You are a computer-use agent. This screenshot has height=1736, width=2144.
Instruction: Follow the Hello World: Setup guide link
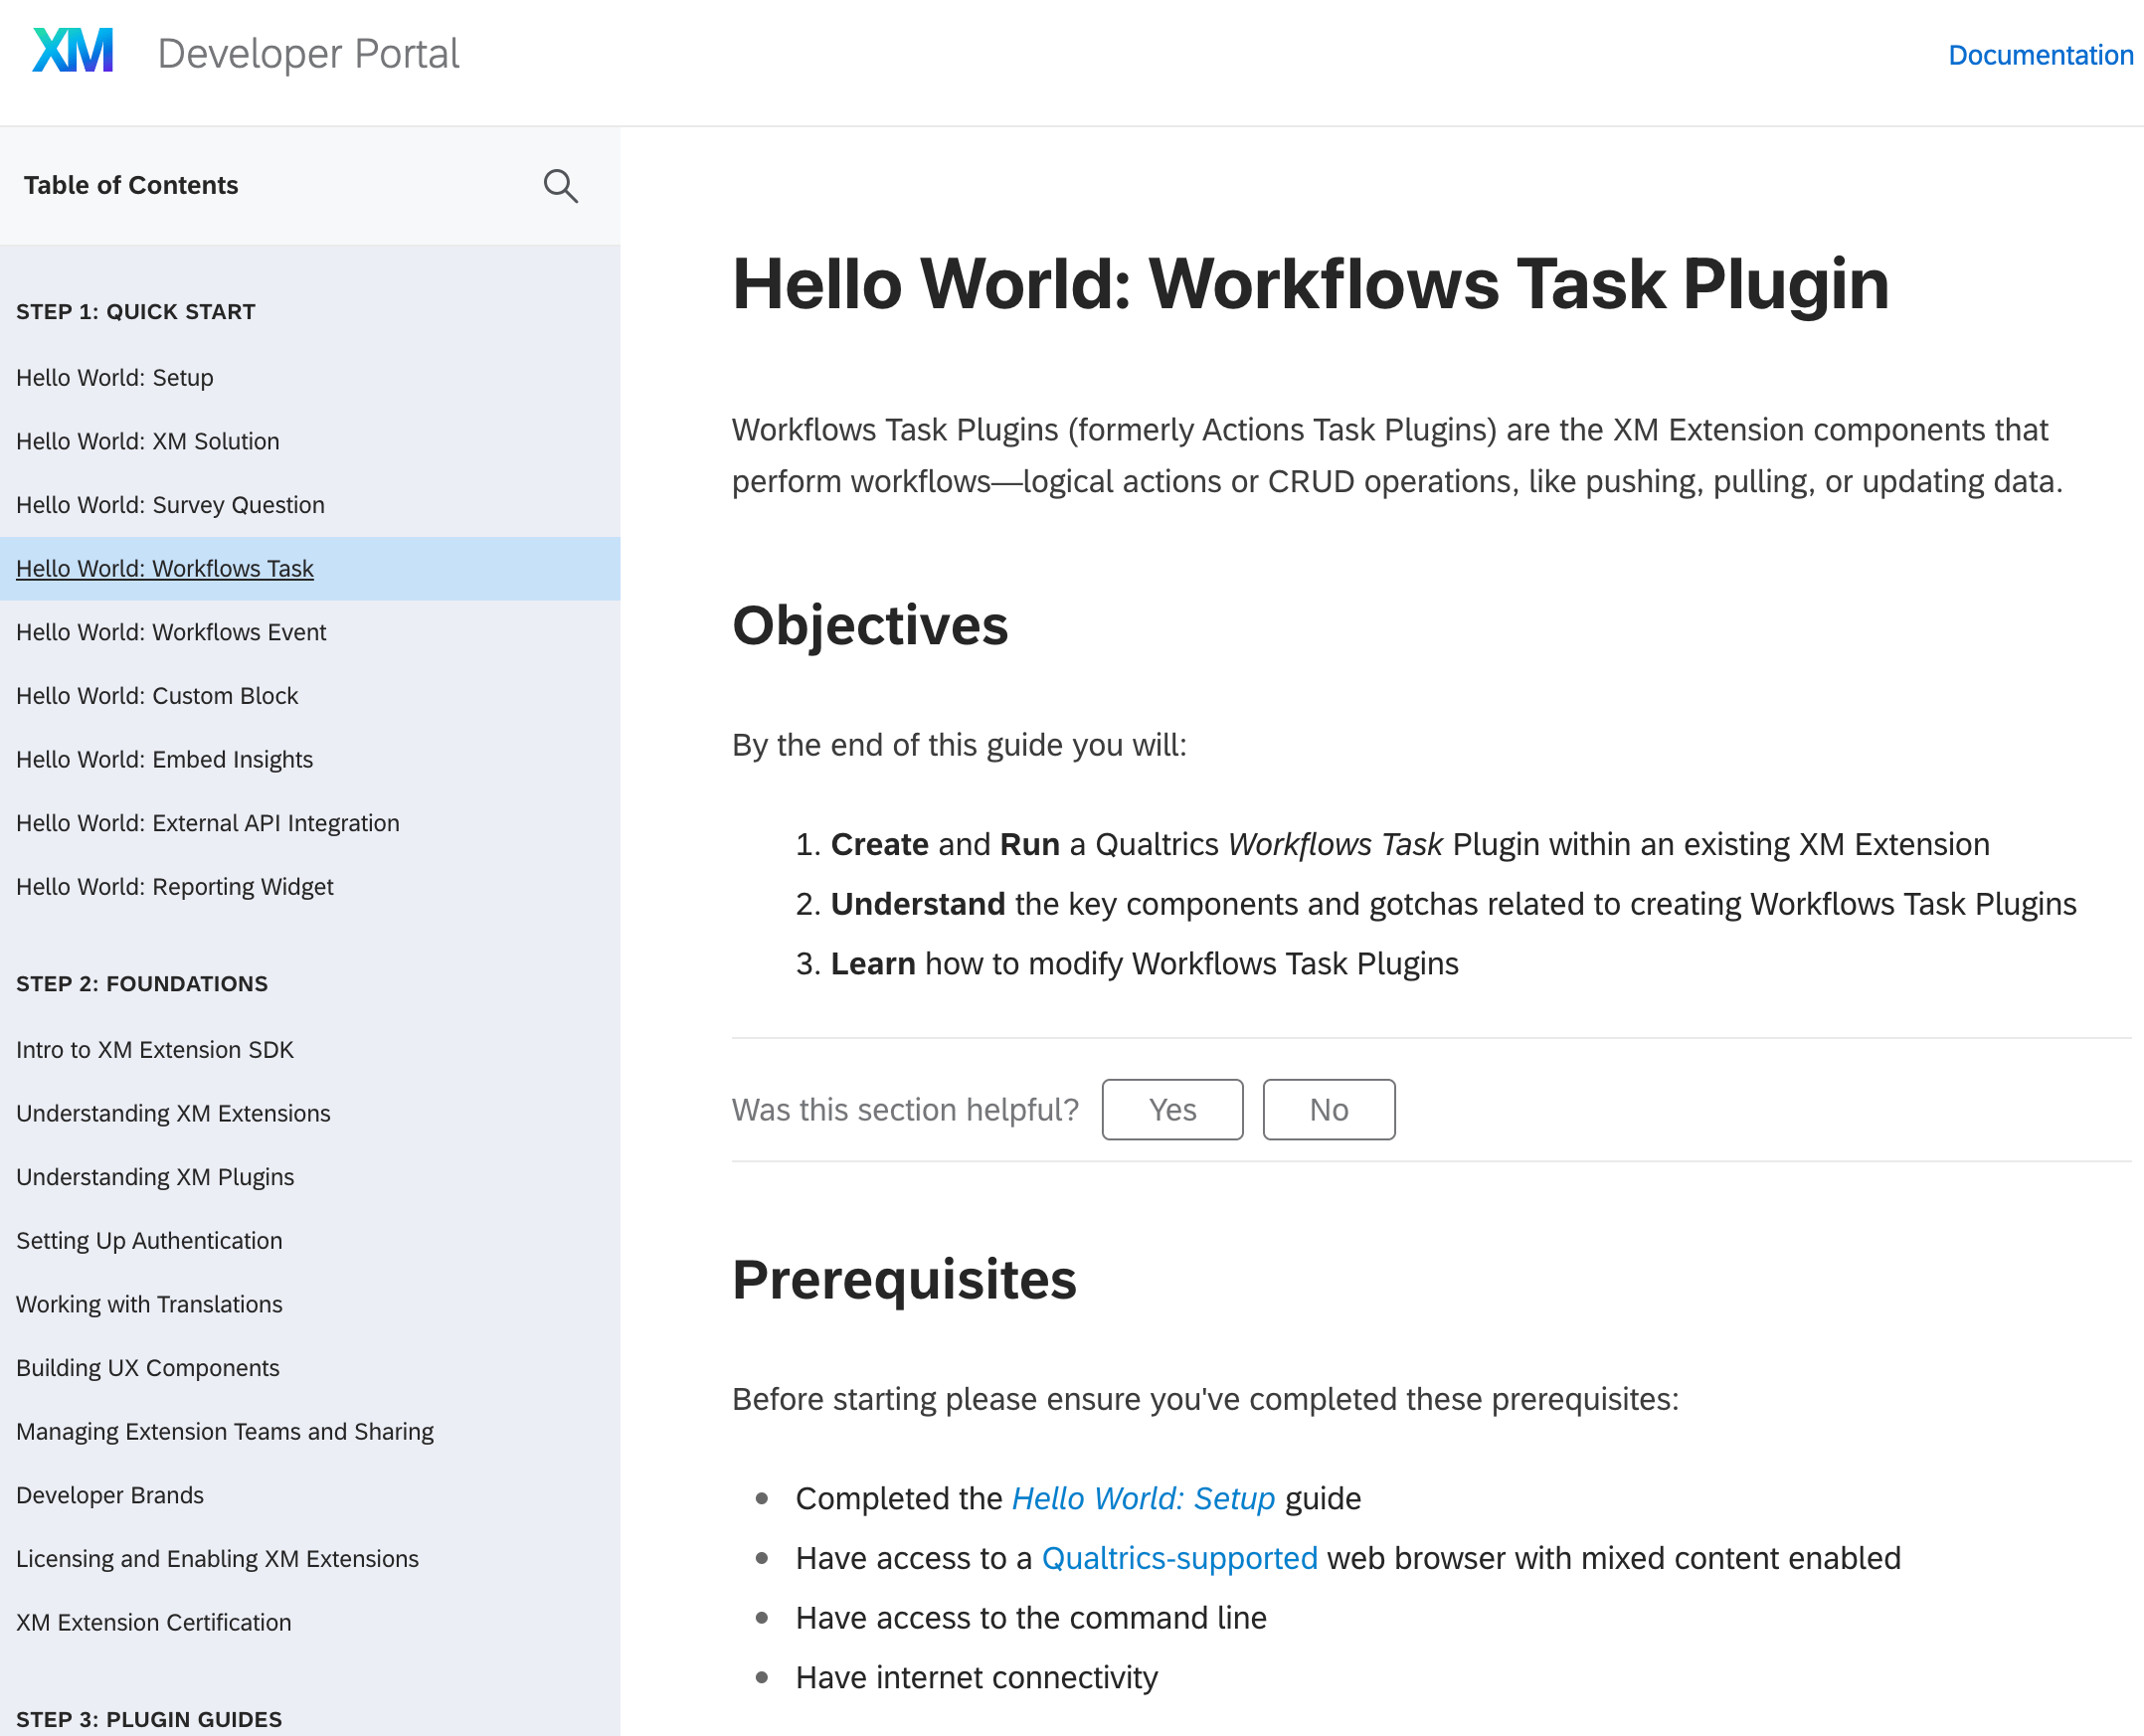click(1142, 1498)
